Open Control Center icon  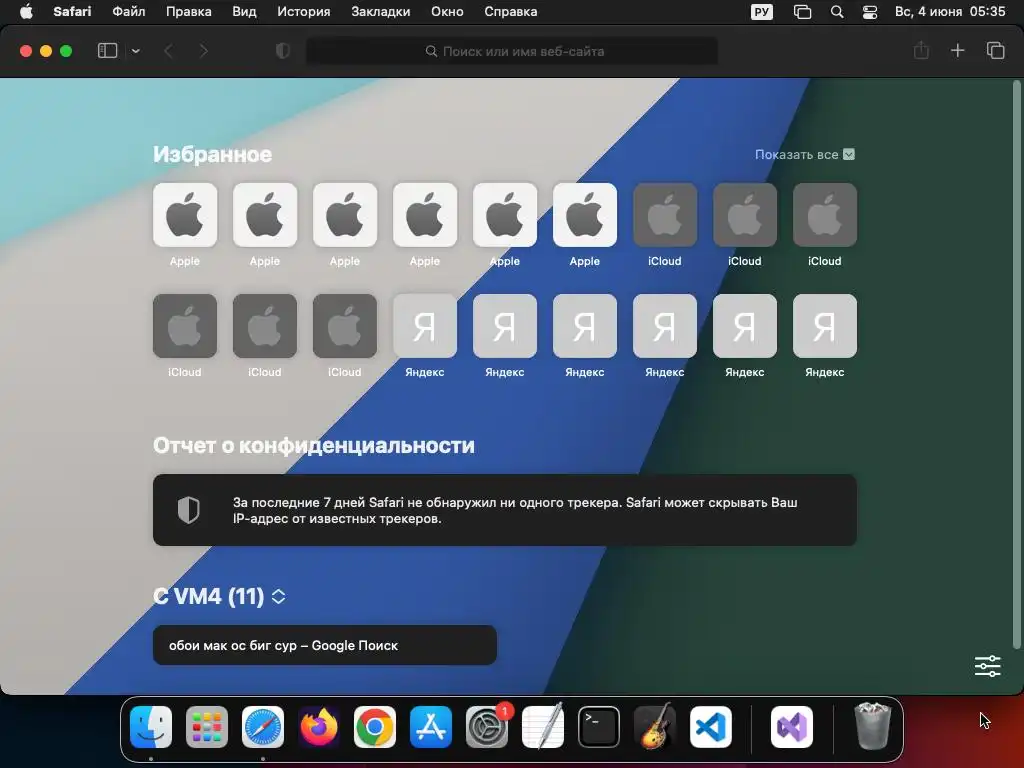coord(870,12)
